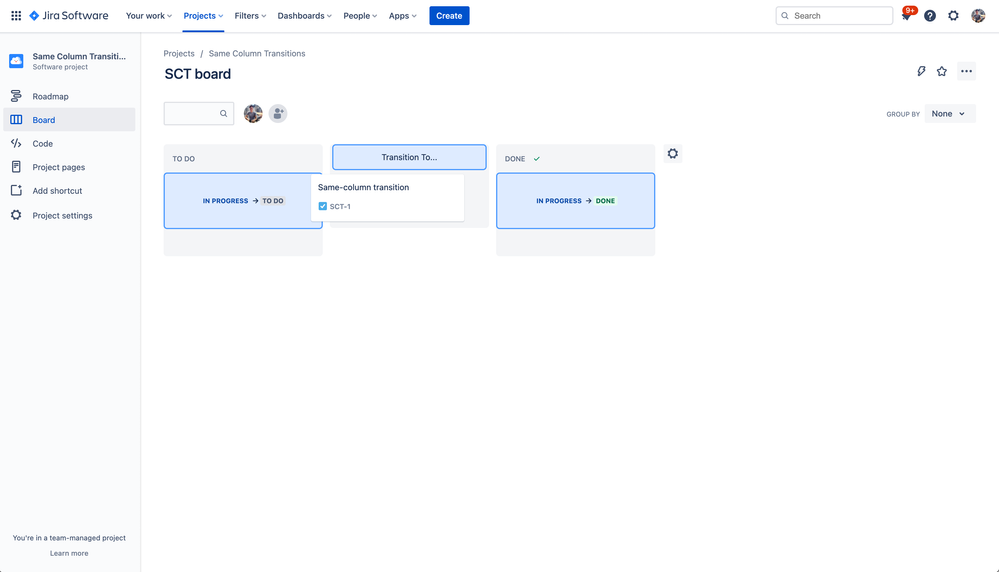Click the Board icon in sidebar
This screenshot has height=572, width=999.
[16, 120]
